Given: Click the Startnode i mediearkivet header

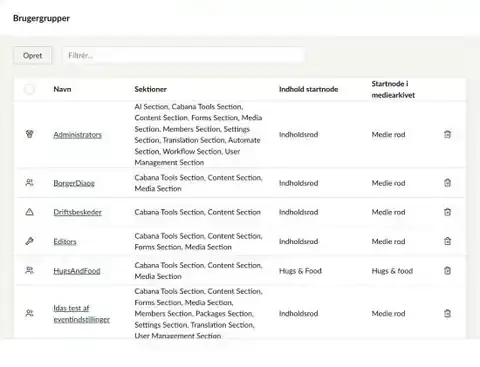Looking at the screenshot, I should 393,89.
